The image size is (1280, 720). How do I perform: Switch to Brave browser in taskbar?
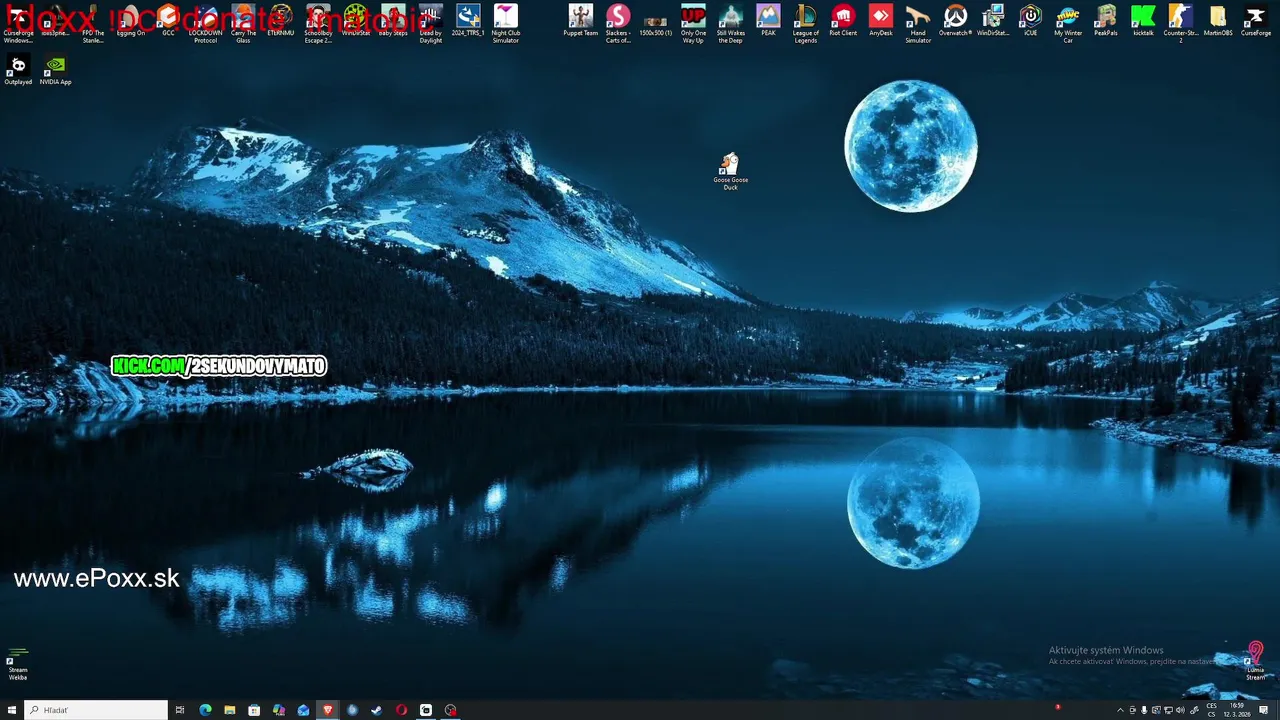(x=327, y=710)
